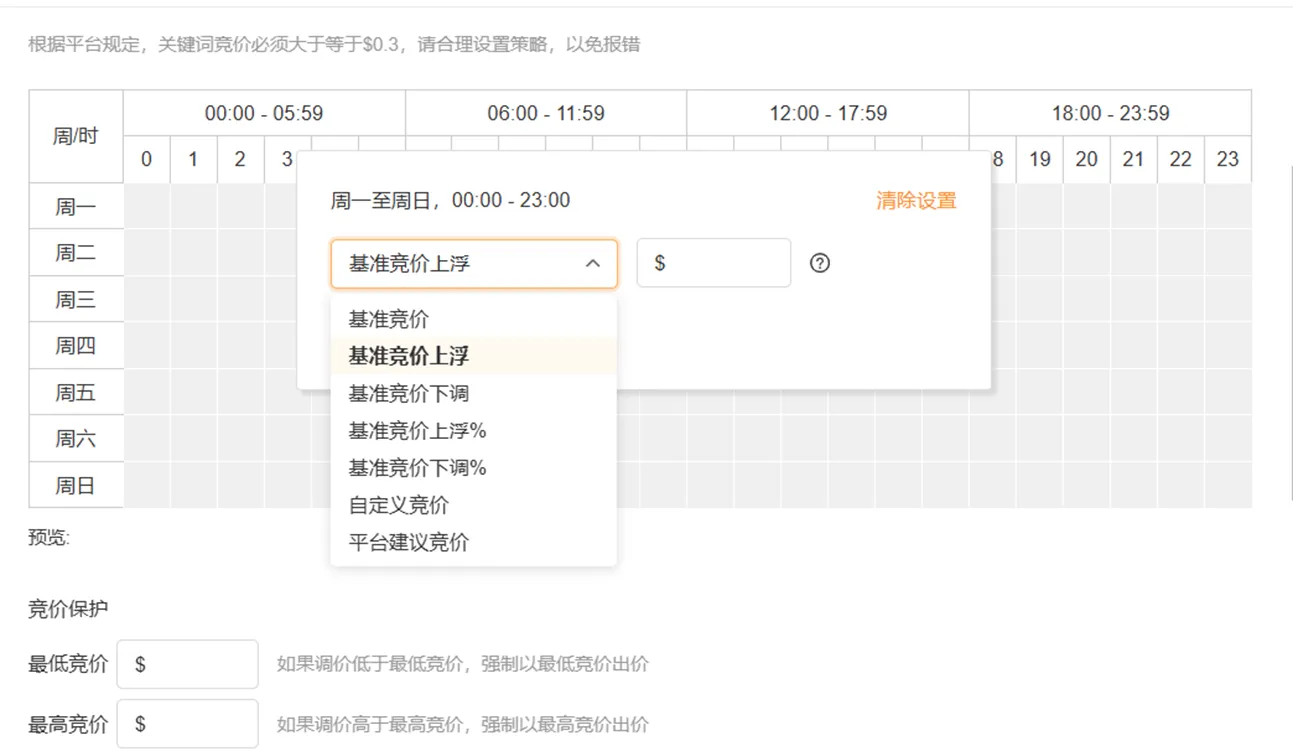Select the 周一 row header
This screenshot has width=1293, height=751.
click(x=75, y=206)
